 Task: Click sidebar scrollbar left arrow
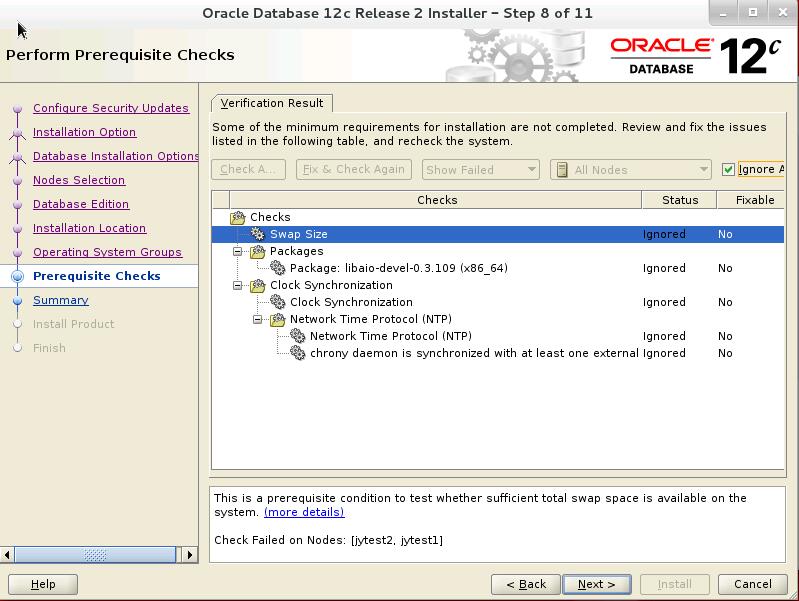pyautogui.click(x=7, y=555)
